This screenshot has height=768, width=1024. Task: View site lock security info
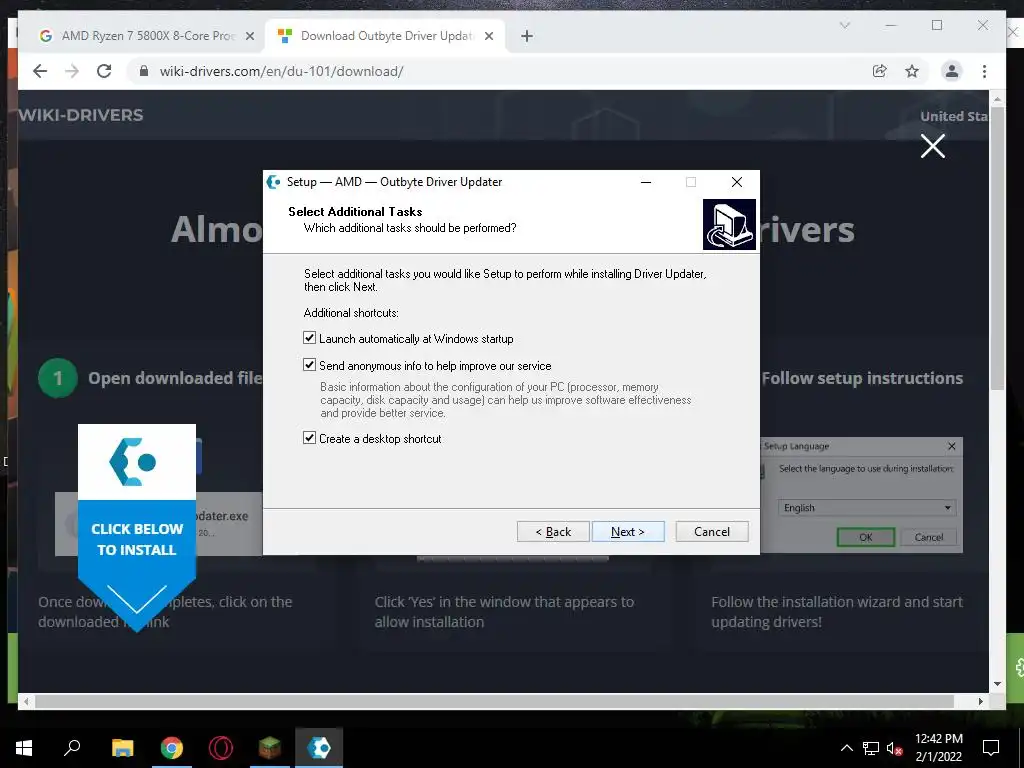point(144,71)
